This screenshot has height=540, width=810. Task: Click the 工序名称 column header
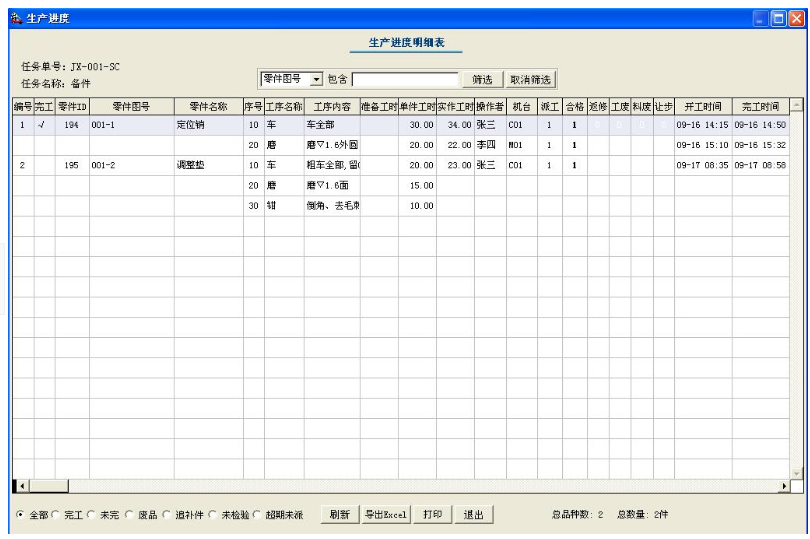[x=284, y=107]
